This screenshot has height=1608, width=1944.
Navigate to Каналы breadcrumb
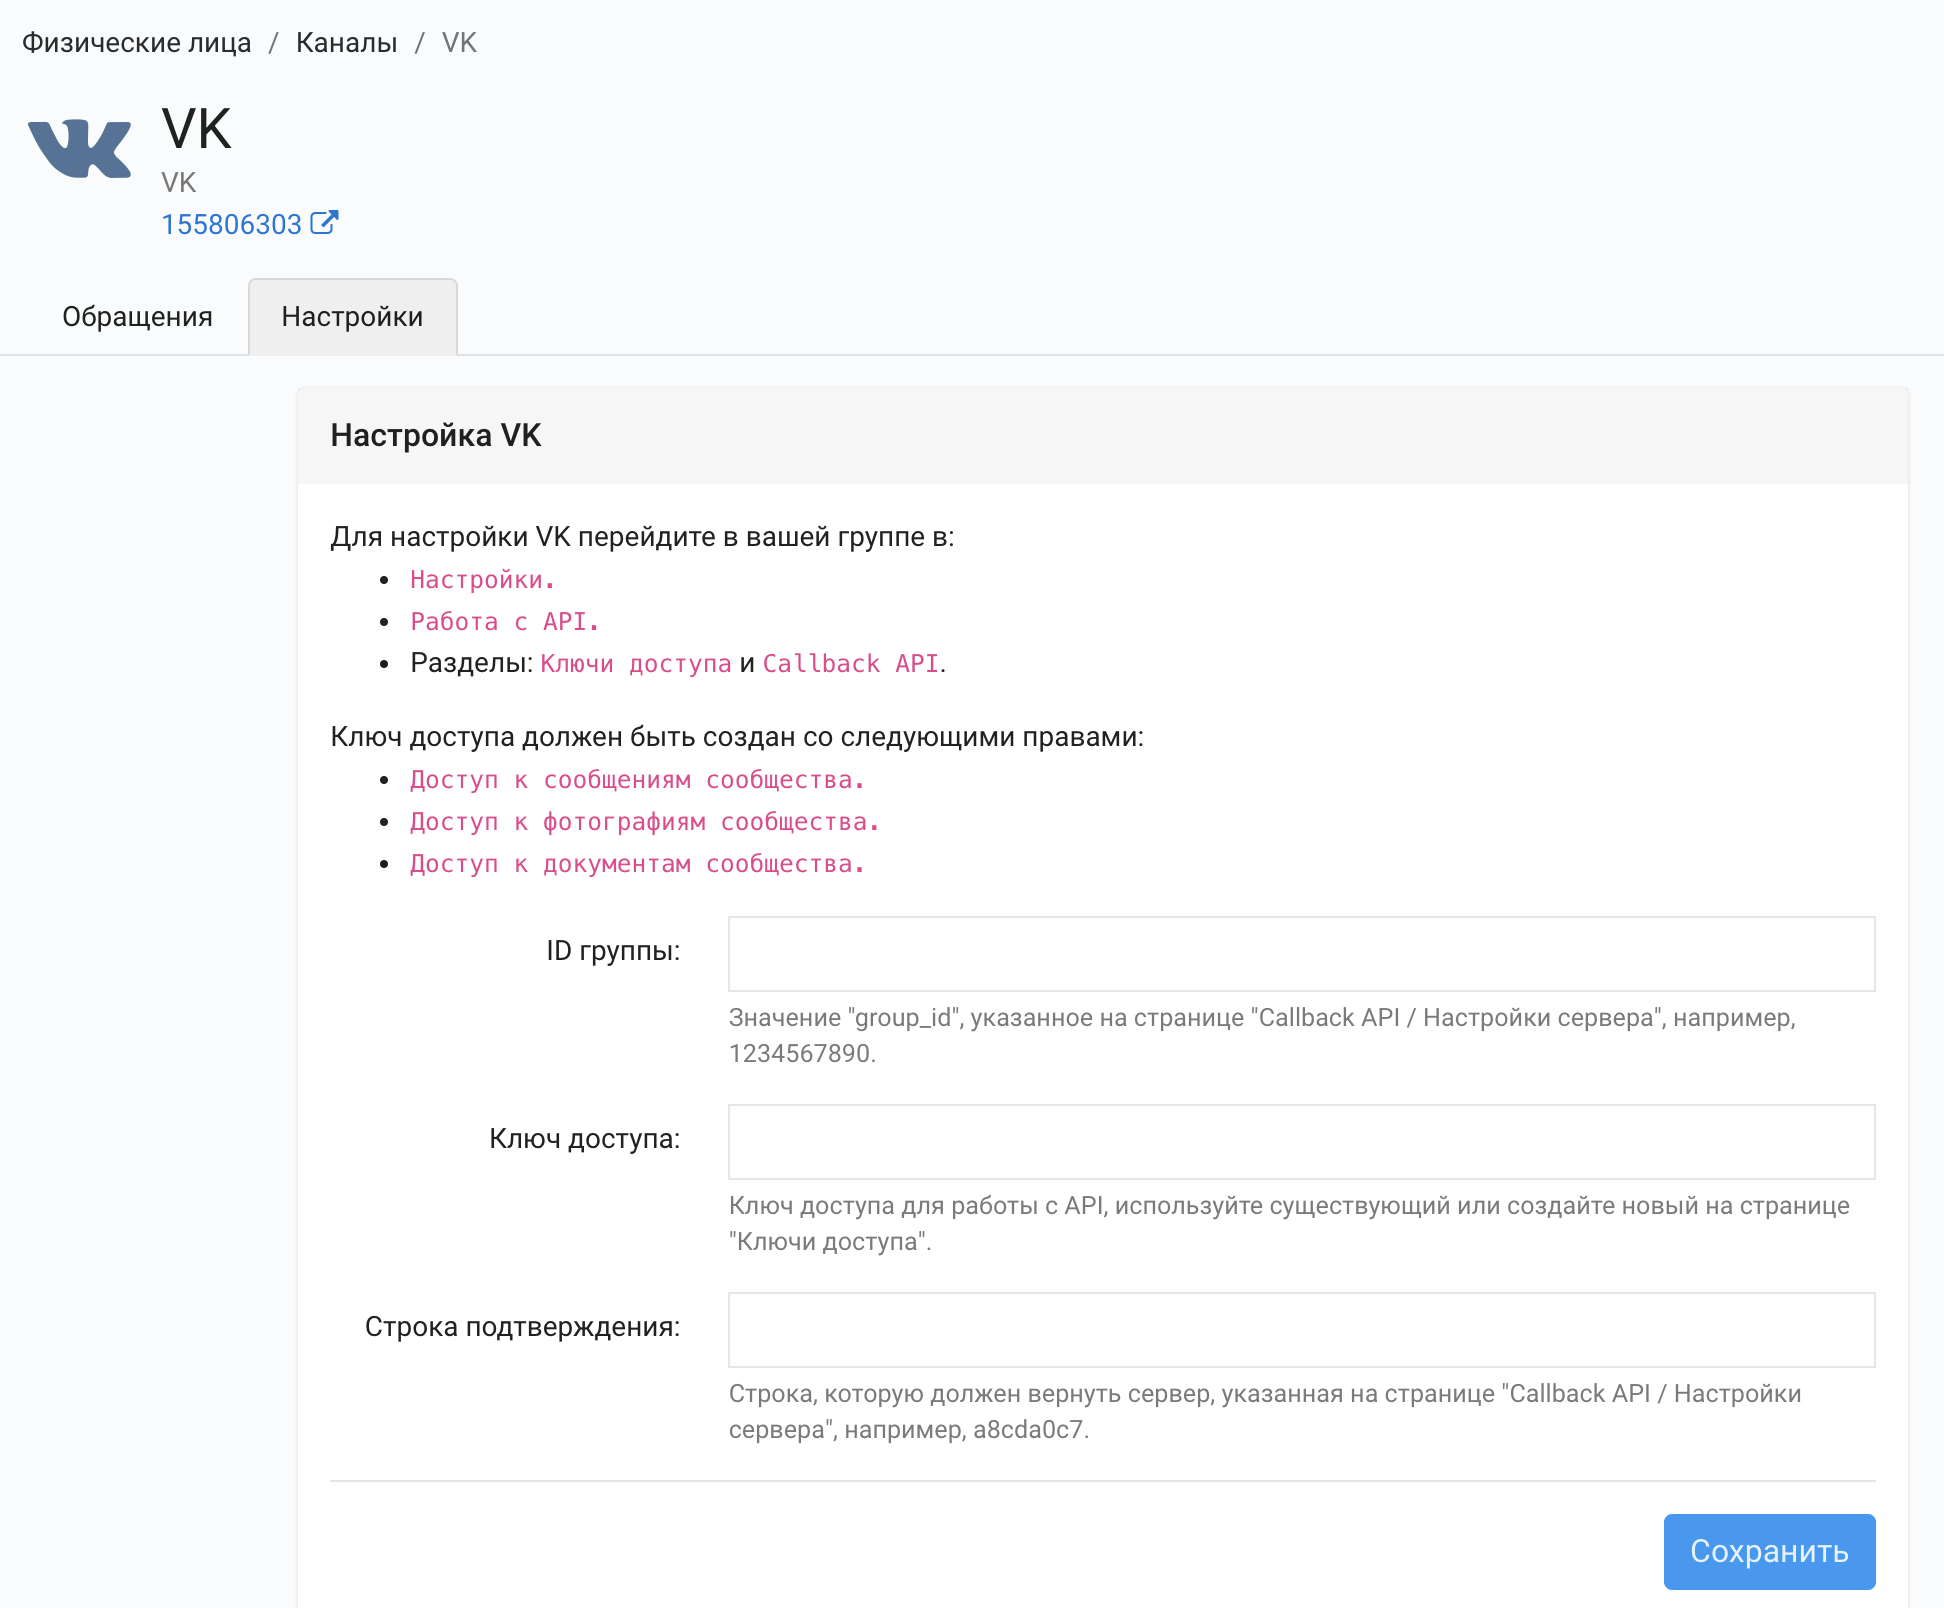coord(347,43)
